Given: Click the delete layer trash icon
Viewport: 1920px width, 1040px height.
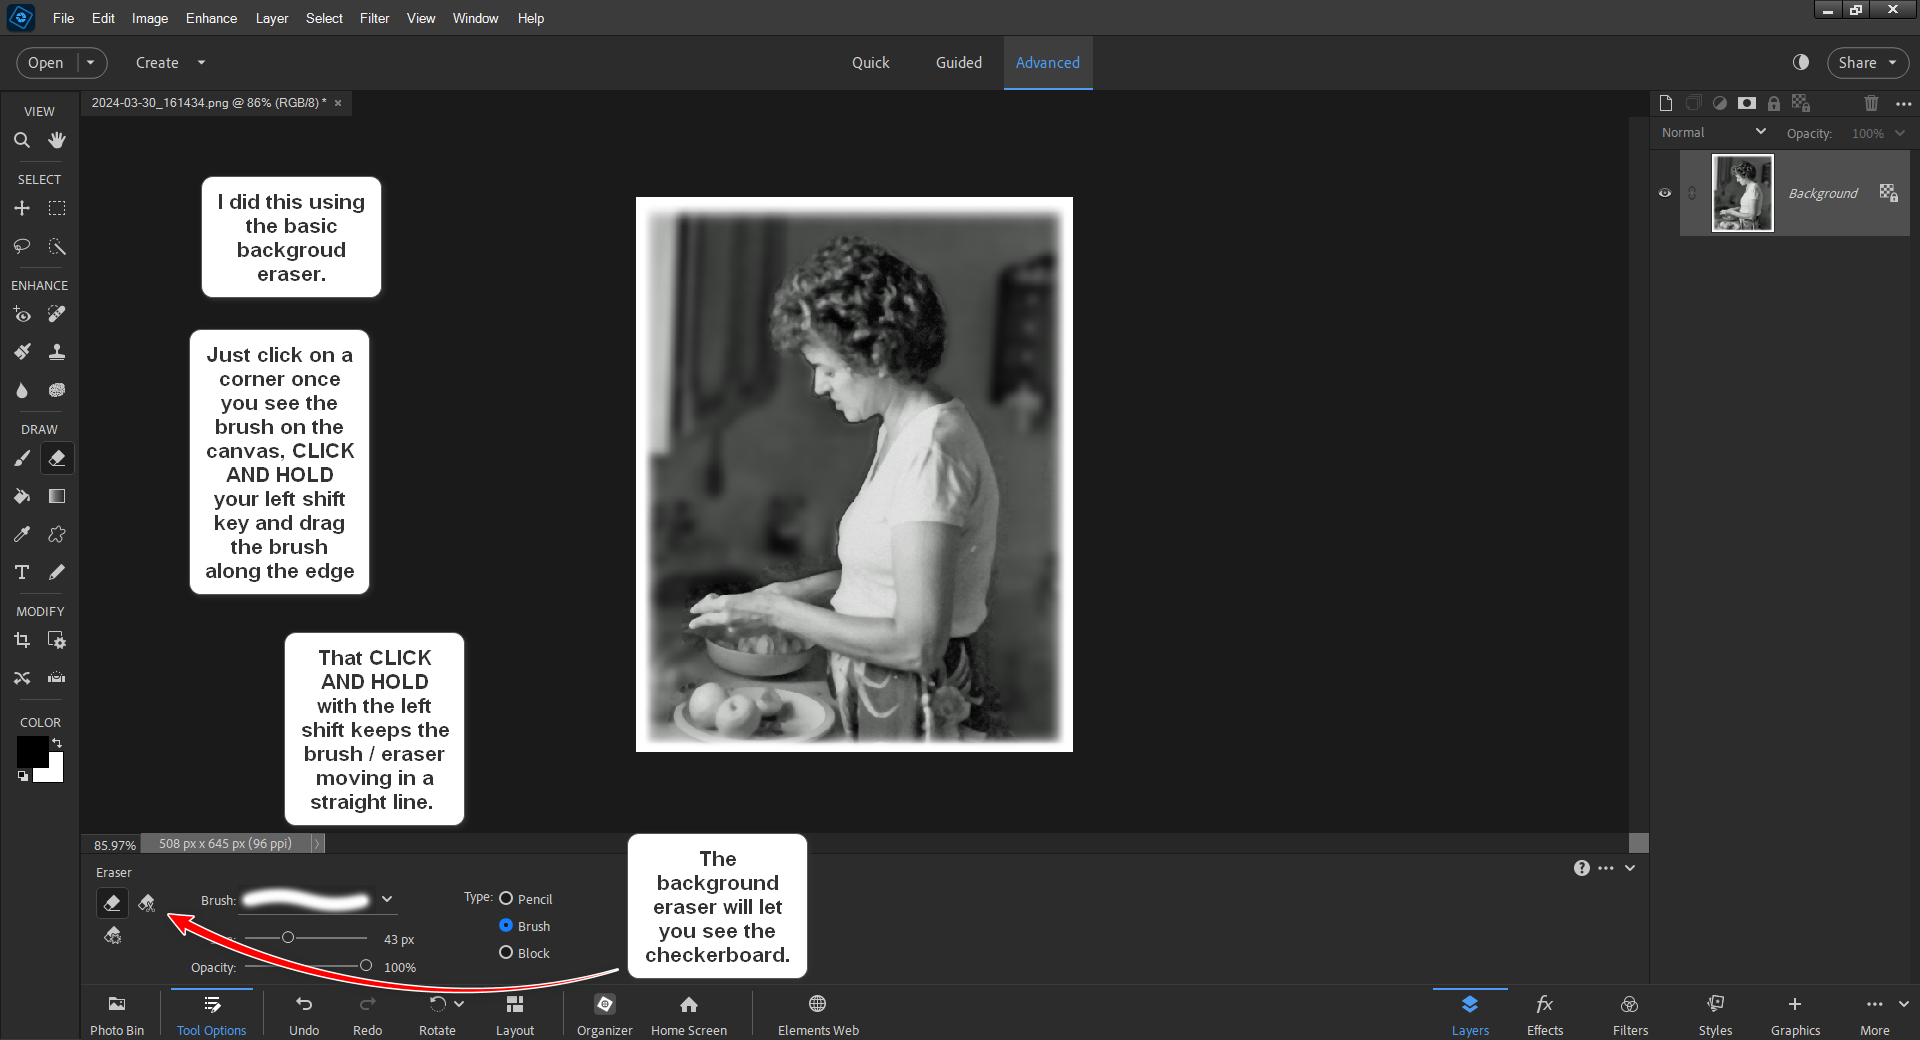Looking at the screenshot, I should coord(1871,103).
